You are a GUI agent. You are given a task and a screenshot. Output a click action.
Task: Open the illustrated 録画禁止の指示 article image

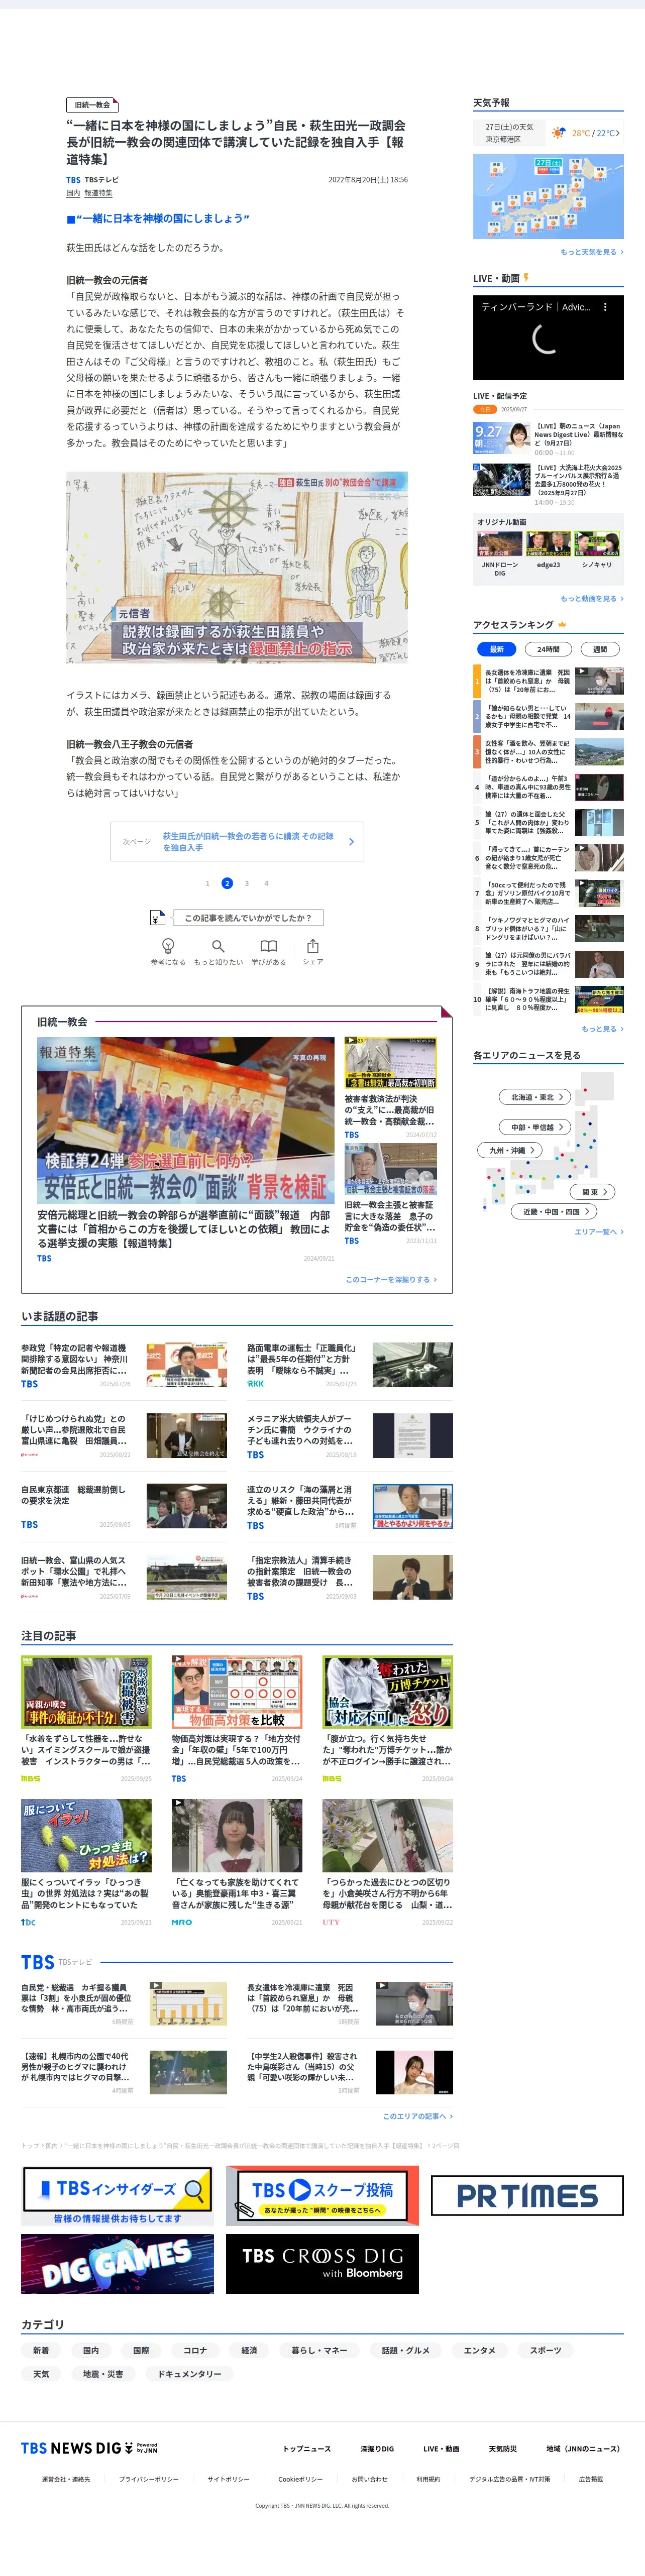(237, 568)
